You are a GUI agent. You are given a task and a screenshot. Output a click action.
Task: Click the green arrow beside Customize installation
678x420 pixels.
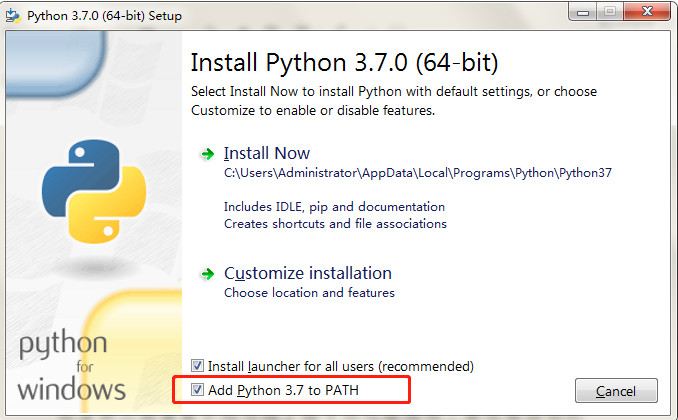[208, 274]
